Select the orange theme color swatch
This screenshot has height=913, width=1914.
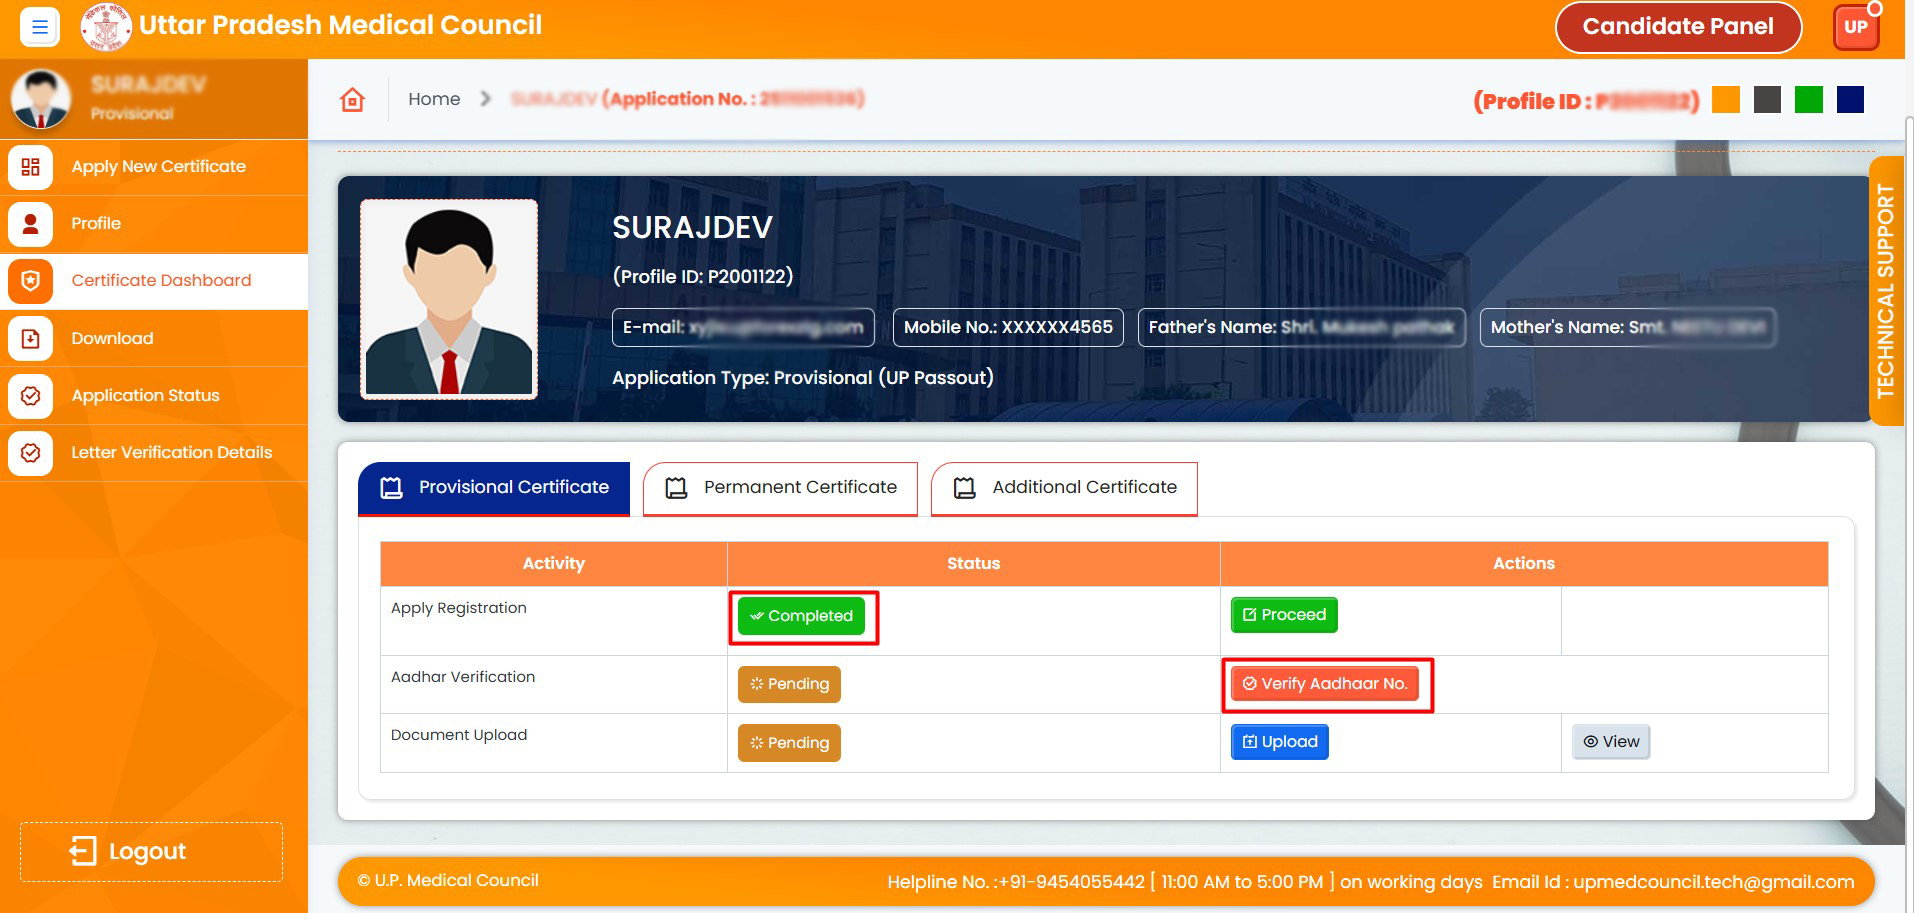[1725, 100]
